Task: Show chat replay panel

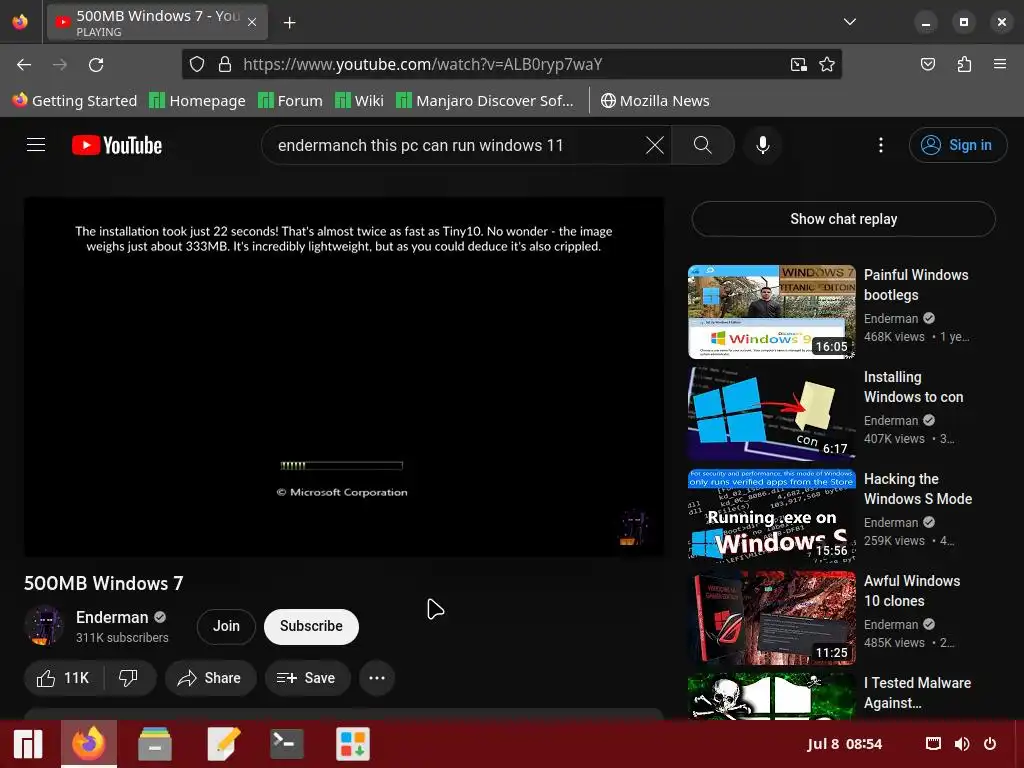Action: 843,219
